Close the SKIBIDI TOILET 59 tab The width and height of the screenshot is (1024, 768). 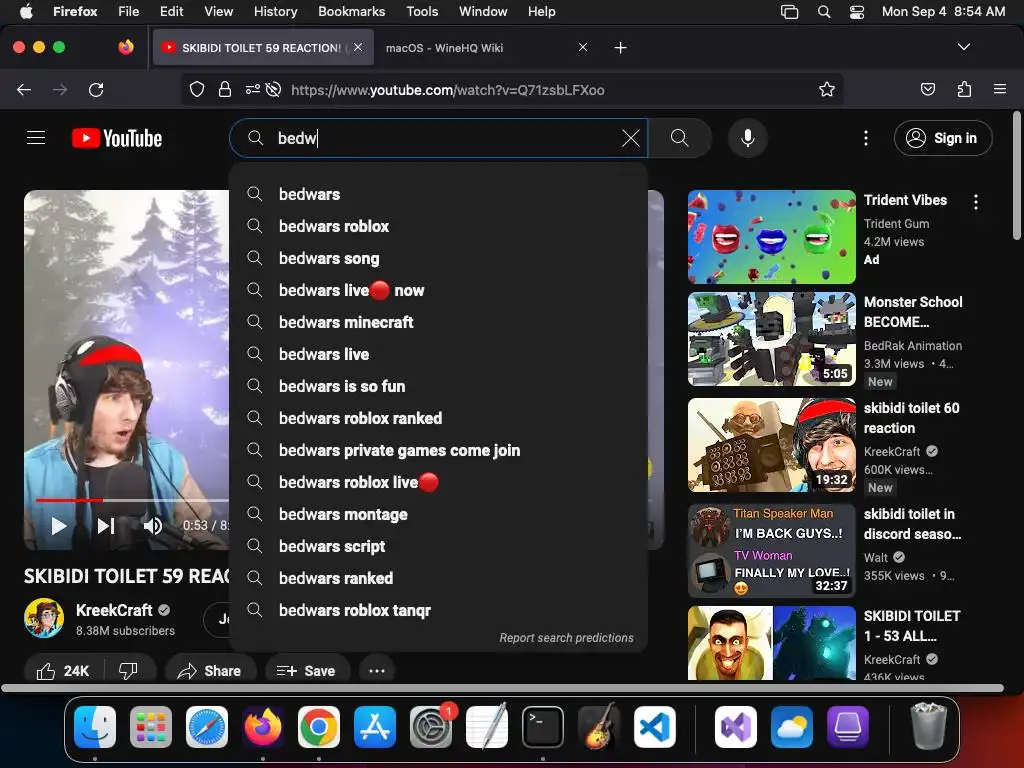click(358, 47)
